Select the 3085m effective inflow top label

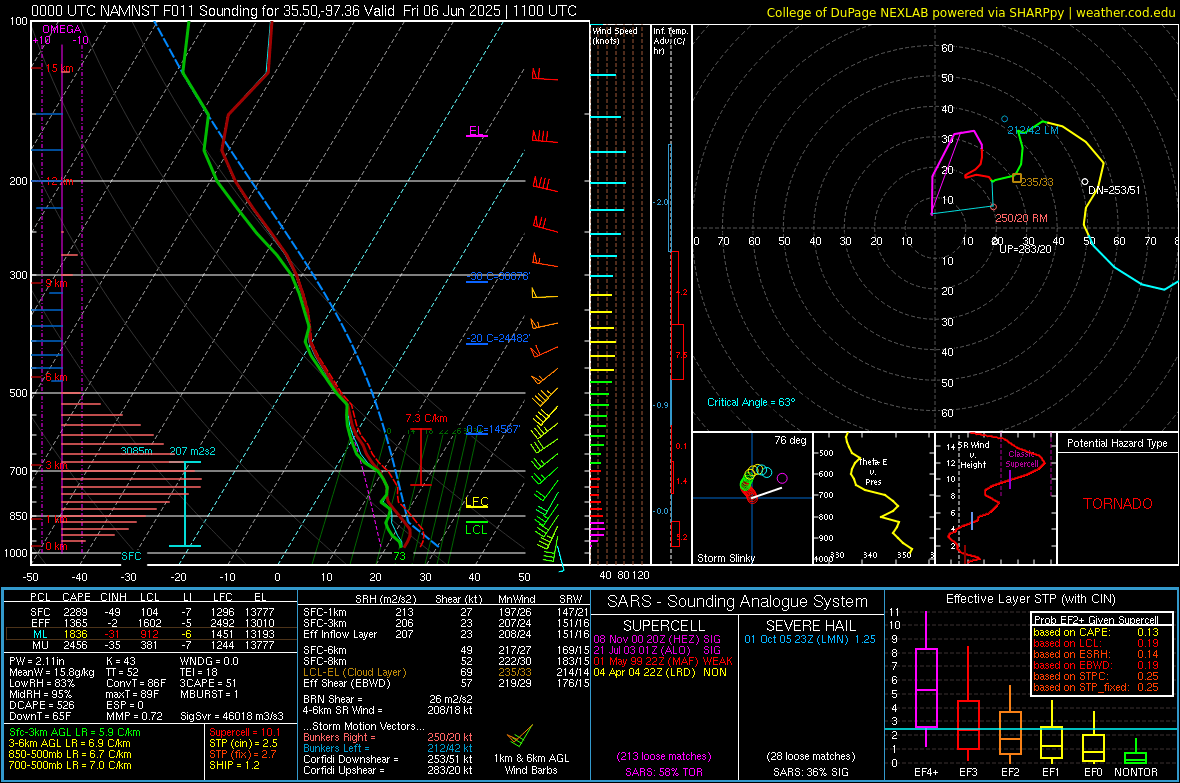(x=137, y=451)
